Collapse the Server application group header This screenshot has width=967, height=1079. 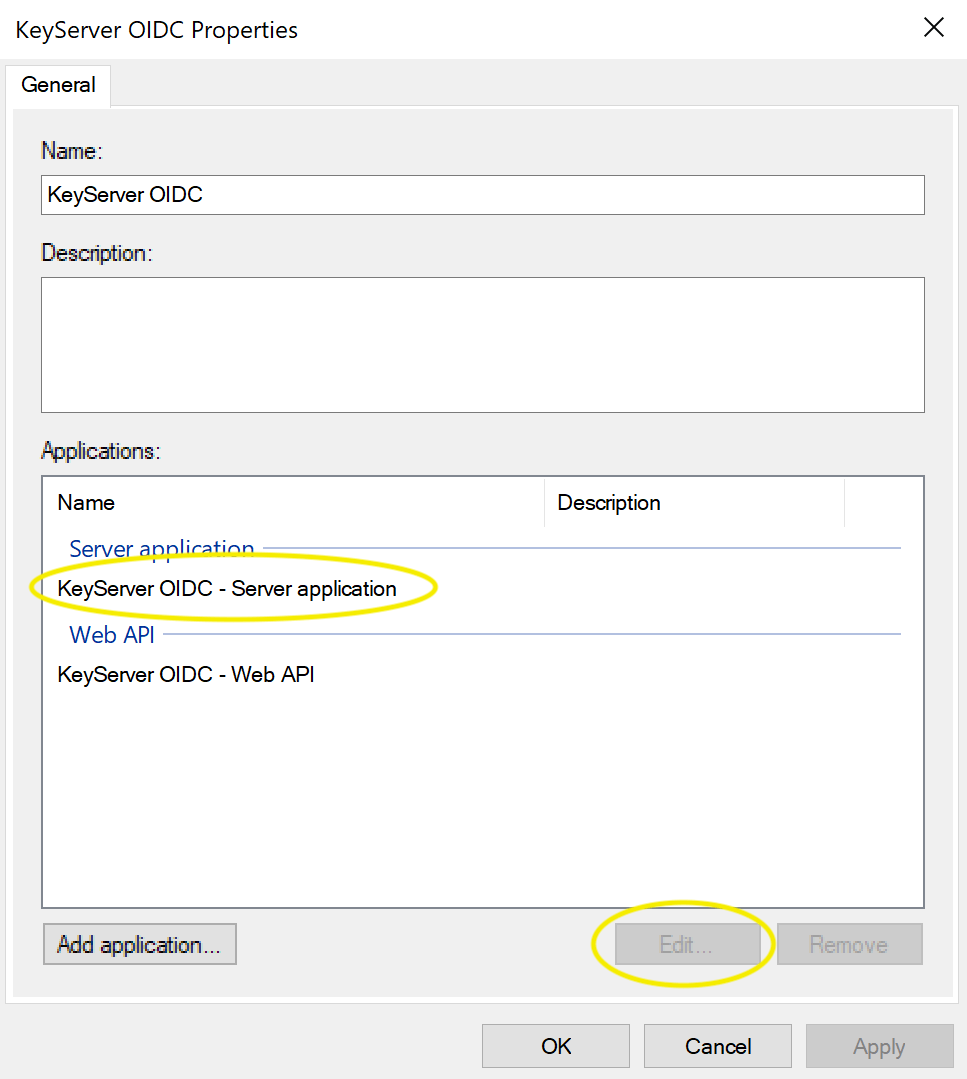tap(161, 549)
